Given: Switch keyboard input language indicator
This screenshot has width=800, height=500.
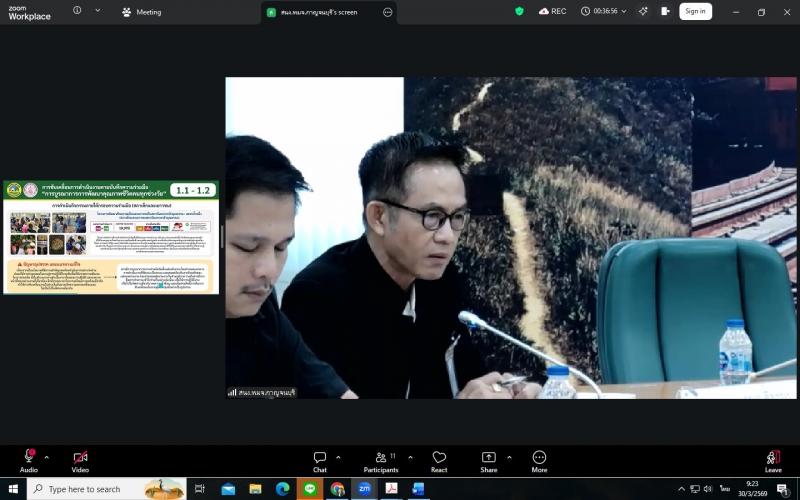Looking at the screenshot, I should tap(725, 489).
